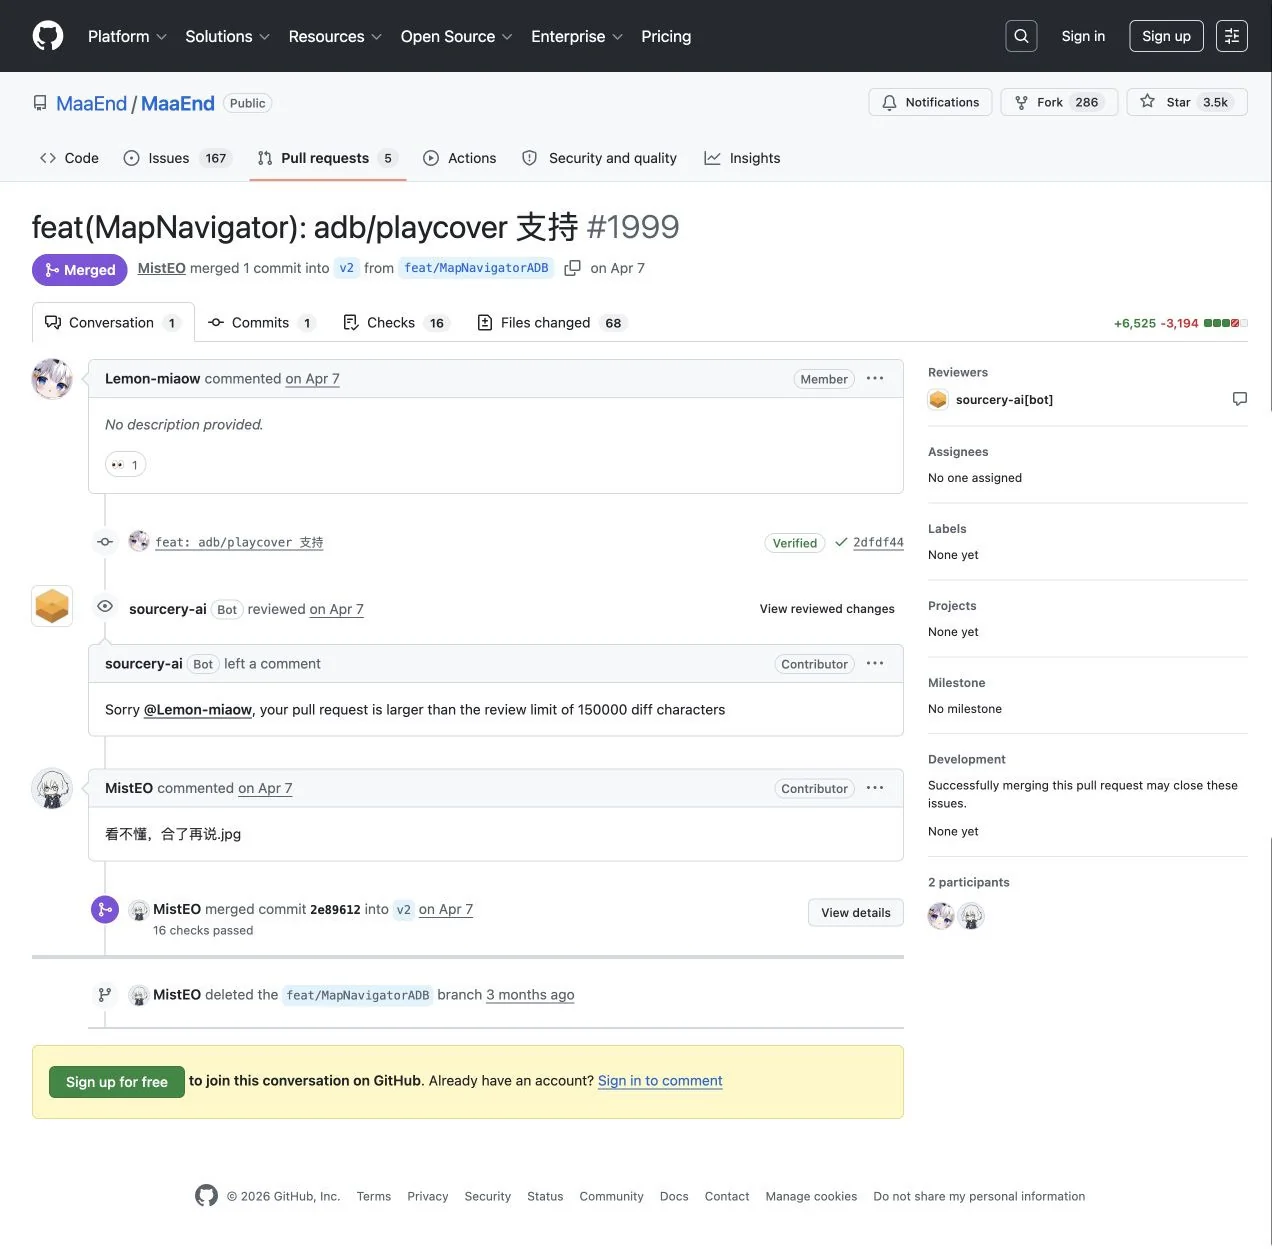Screen dimensions: 1272x1249
Task: Click the Sign in link
Action: [x=1083, y=36]
